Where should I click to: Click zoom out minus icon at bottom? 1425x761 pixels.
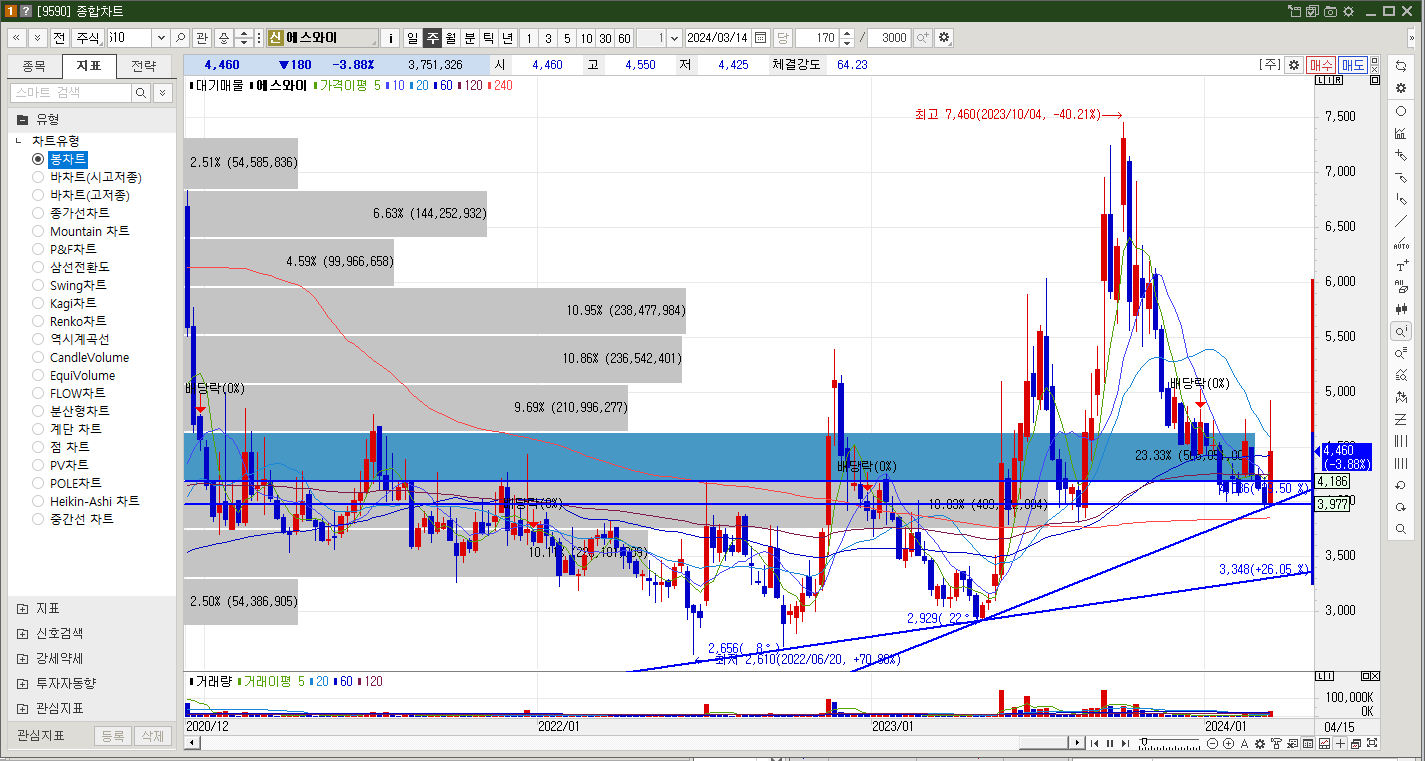(x=1212, y=743)
